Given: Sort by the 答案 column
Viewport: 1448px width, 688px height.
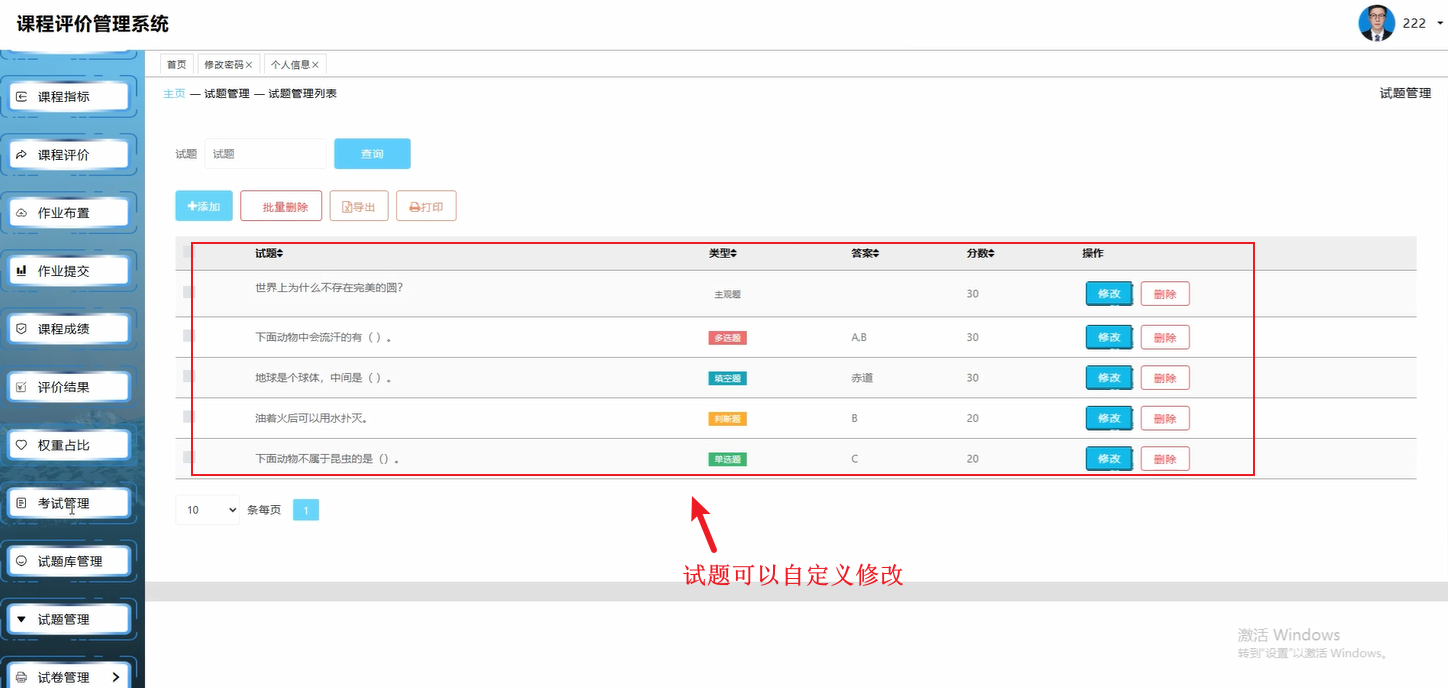Looking at the screenshot, I should coord(865,254).
